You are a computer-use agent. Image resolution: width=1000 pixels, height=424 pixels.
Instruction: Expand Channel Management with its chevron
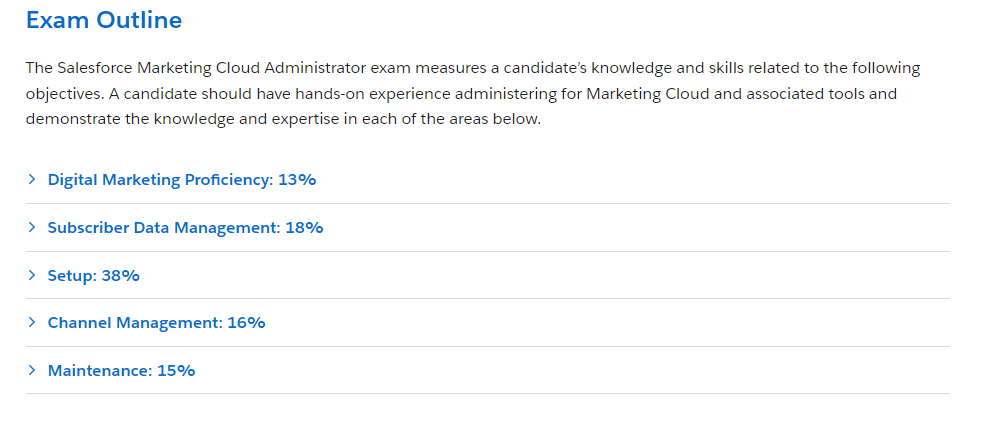point(32,323)
